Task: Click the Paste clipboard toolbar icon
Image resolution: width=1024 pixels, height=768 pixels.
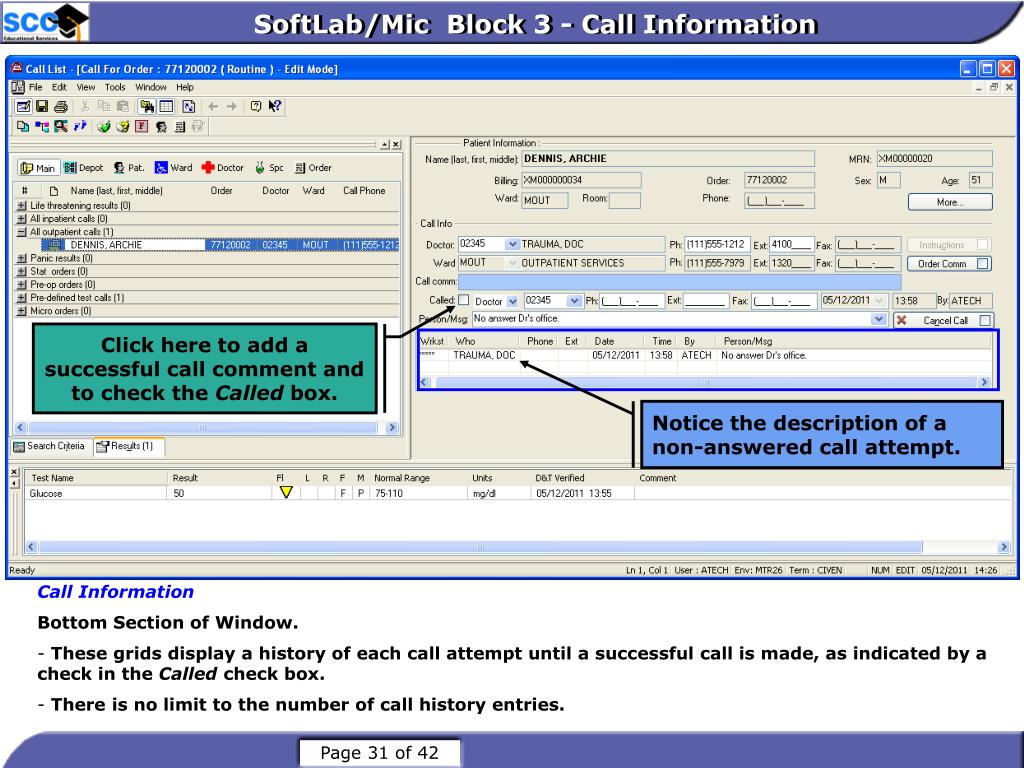Action: (x=122, y=106)
